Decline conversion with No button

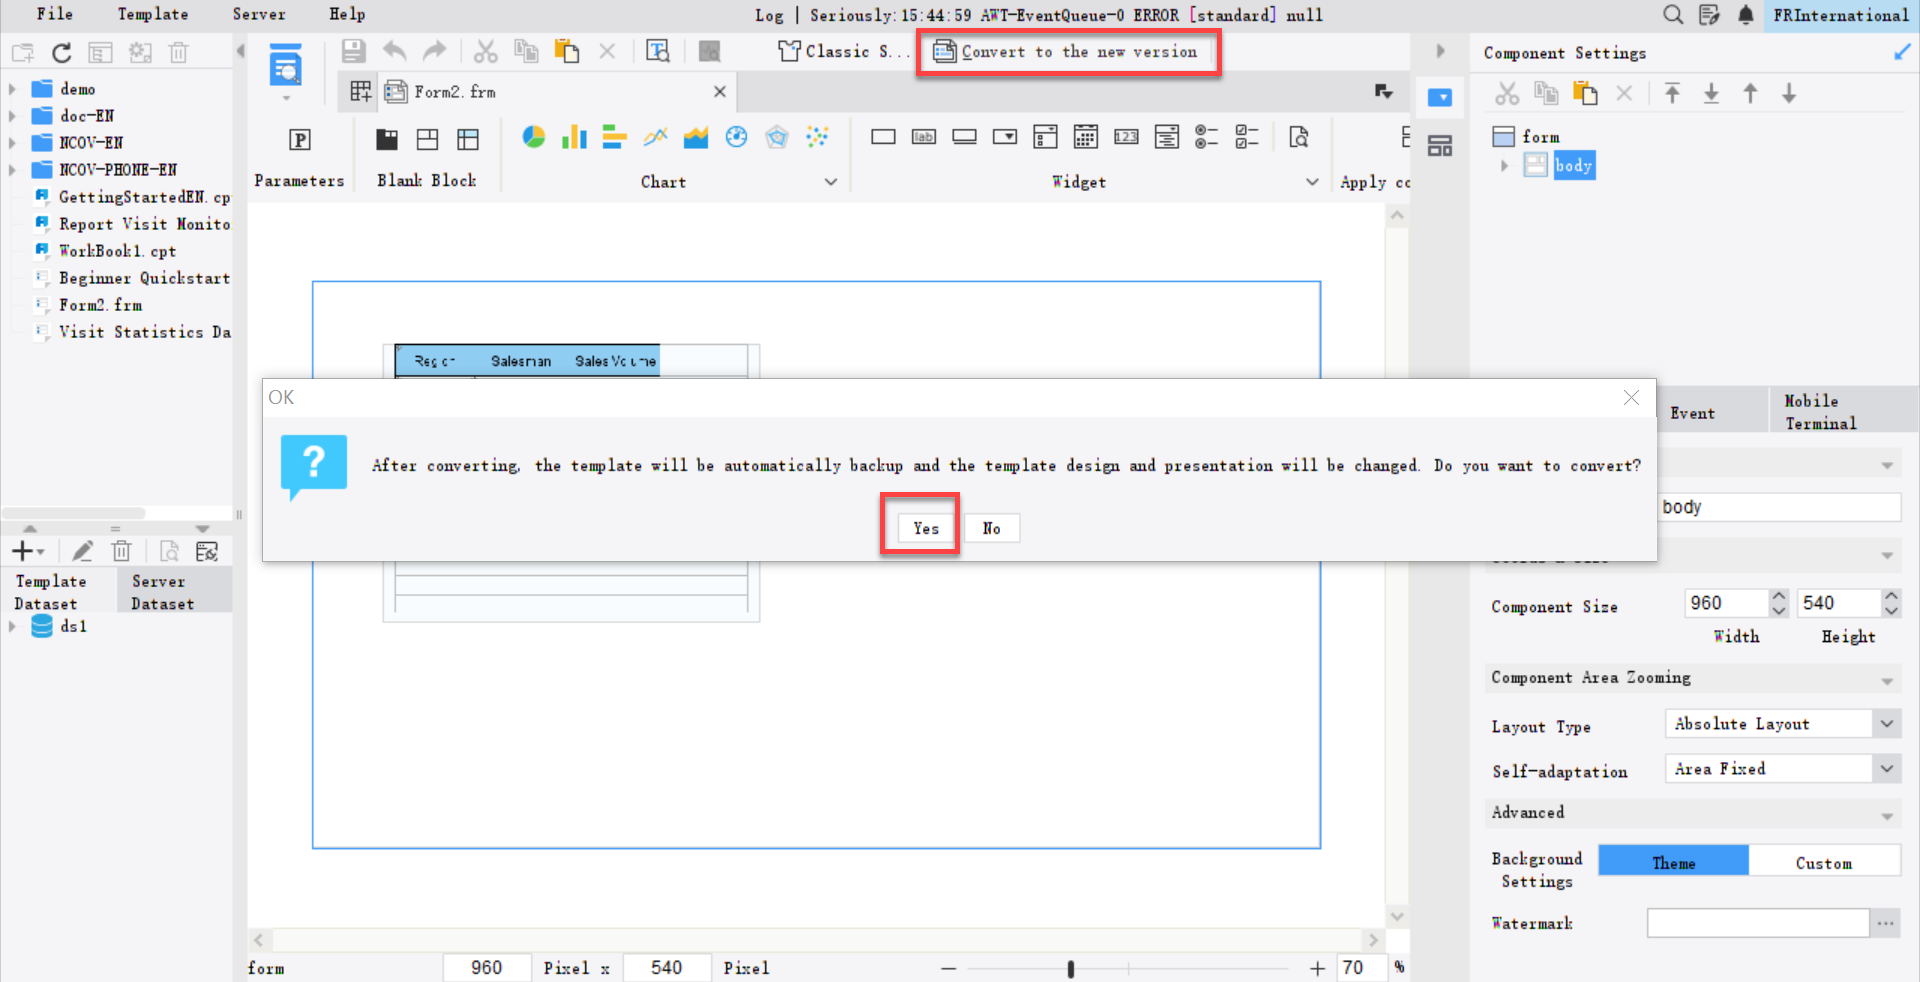992,528
